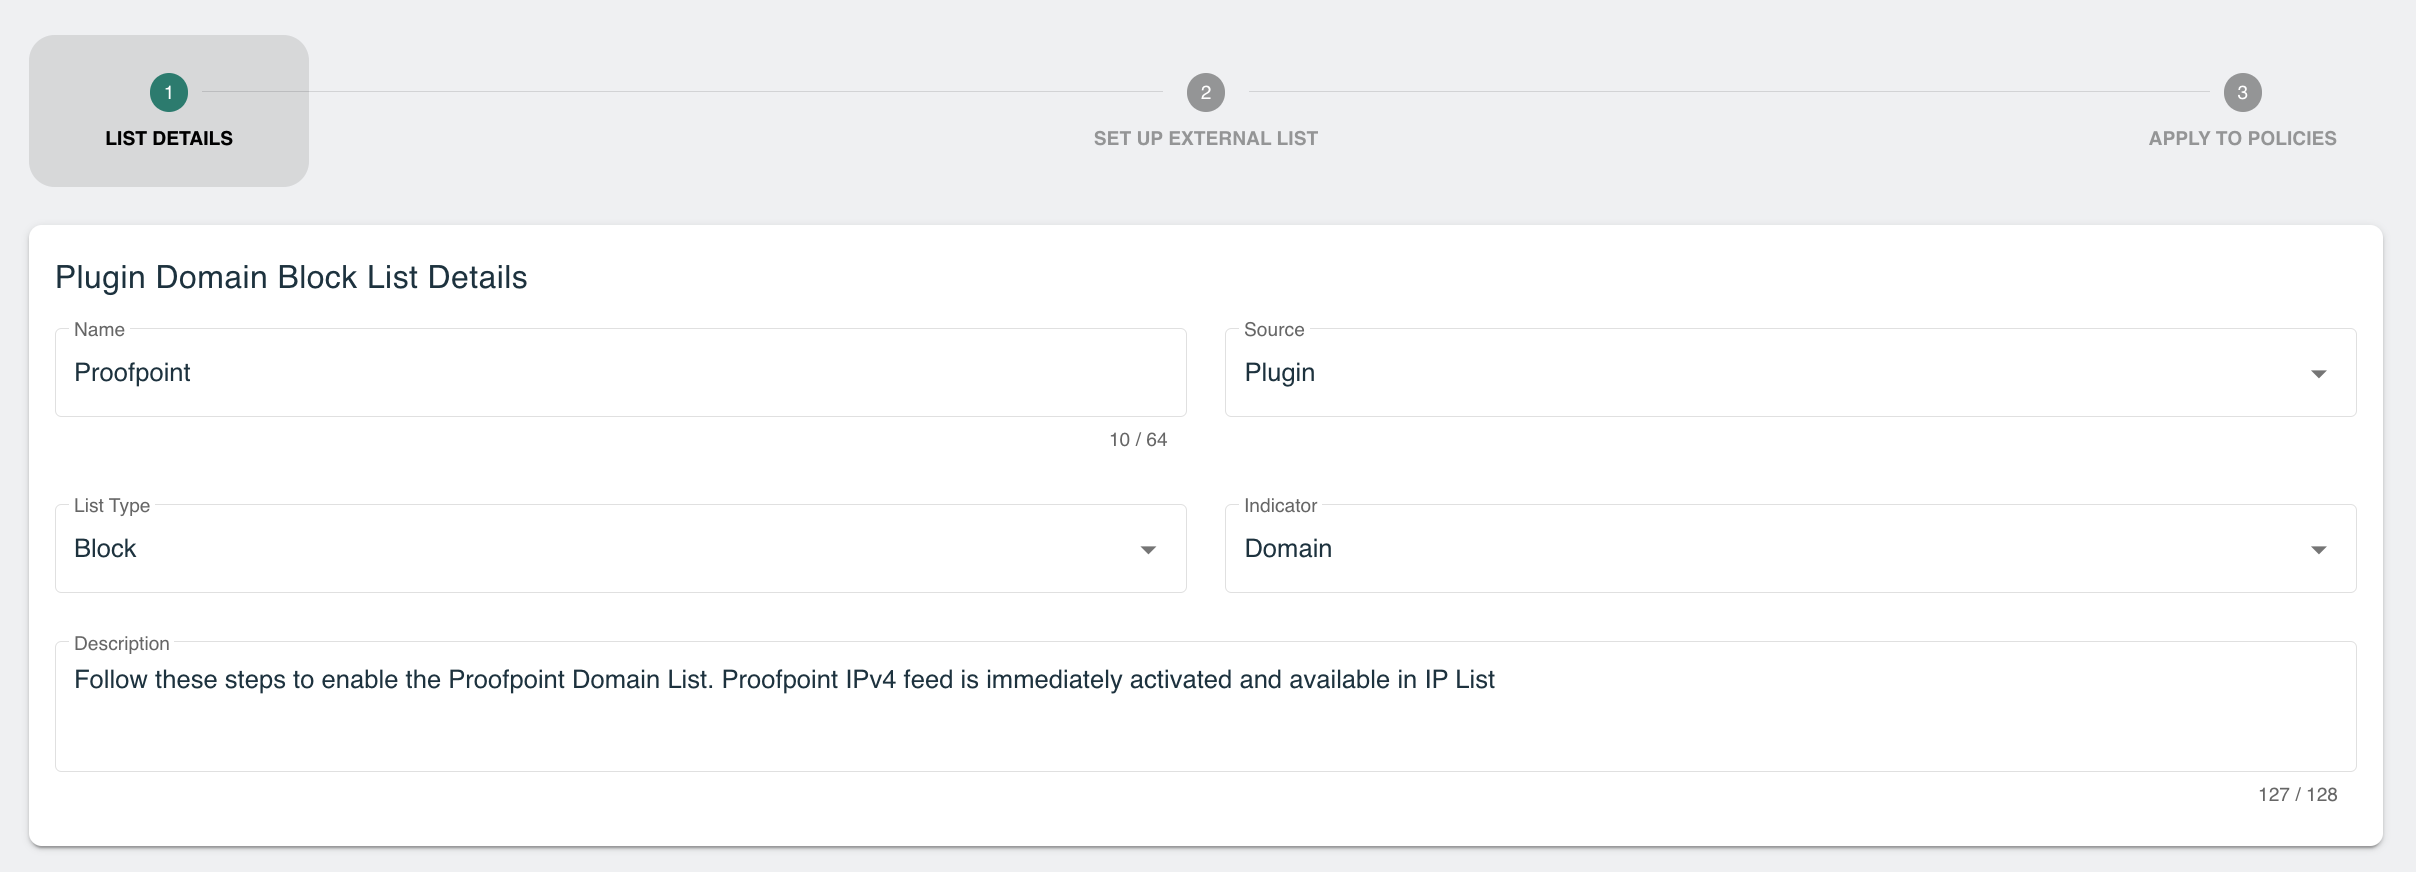This screenshot has width=2416, height=872.
Task: Expand the Indicator dropdown arrow
Action: click(2318, 550)
